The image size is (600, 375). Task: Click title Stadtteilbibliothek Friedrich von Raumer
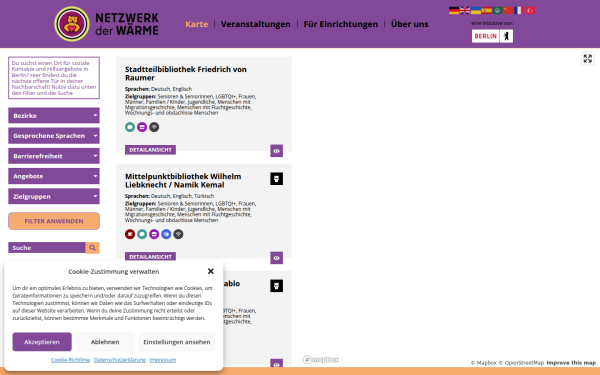click(x=186, y=73)
